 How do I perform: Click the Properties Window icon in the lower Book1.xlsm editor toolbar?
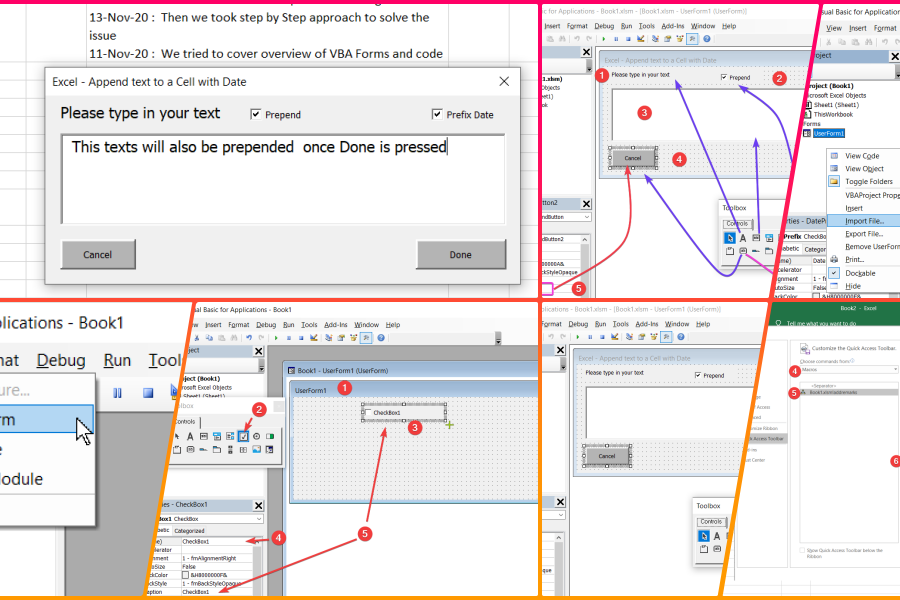641,337
